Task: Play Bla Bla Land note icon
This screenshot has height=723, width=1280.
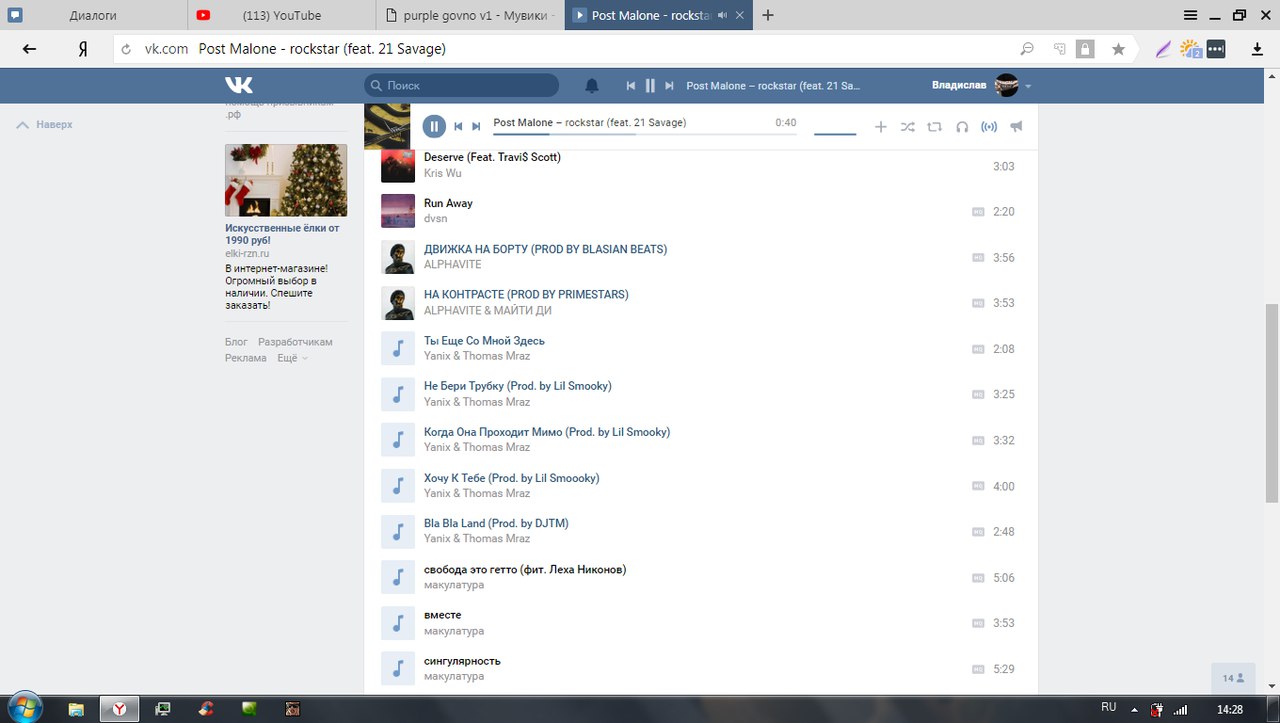Action: (x=398, y=531)
